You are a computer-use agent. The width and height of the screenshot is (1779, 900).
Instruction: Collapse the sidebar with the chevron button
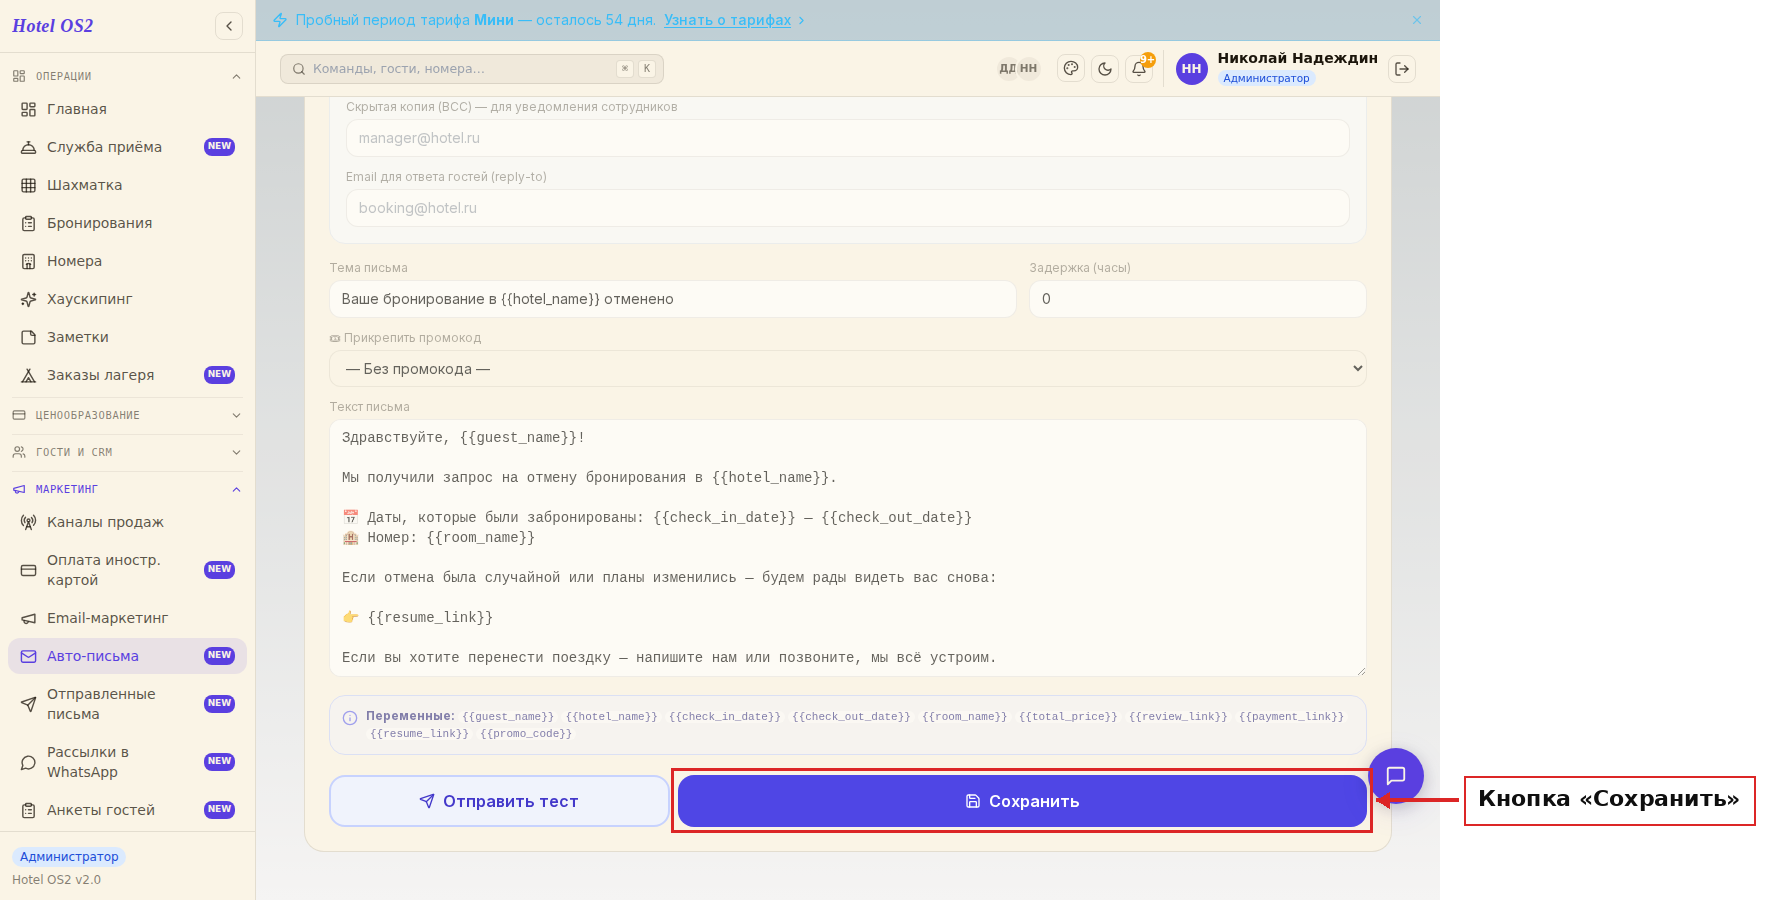229,26
